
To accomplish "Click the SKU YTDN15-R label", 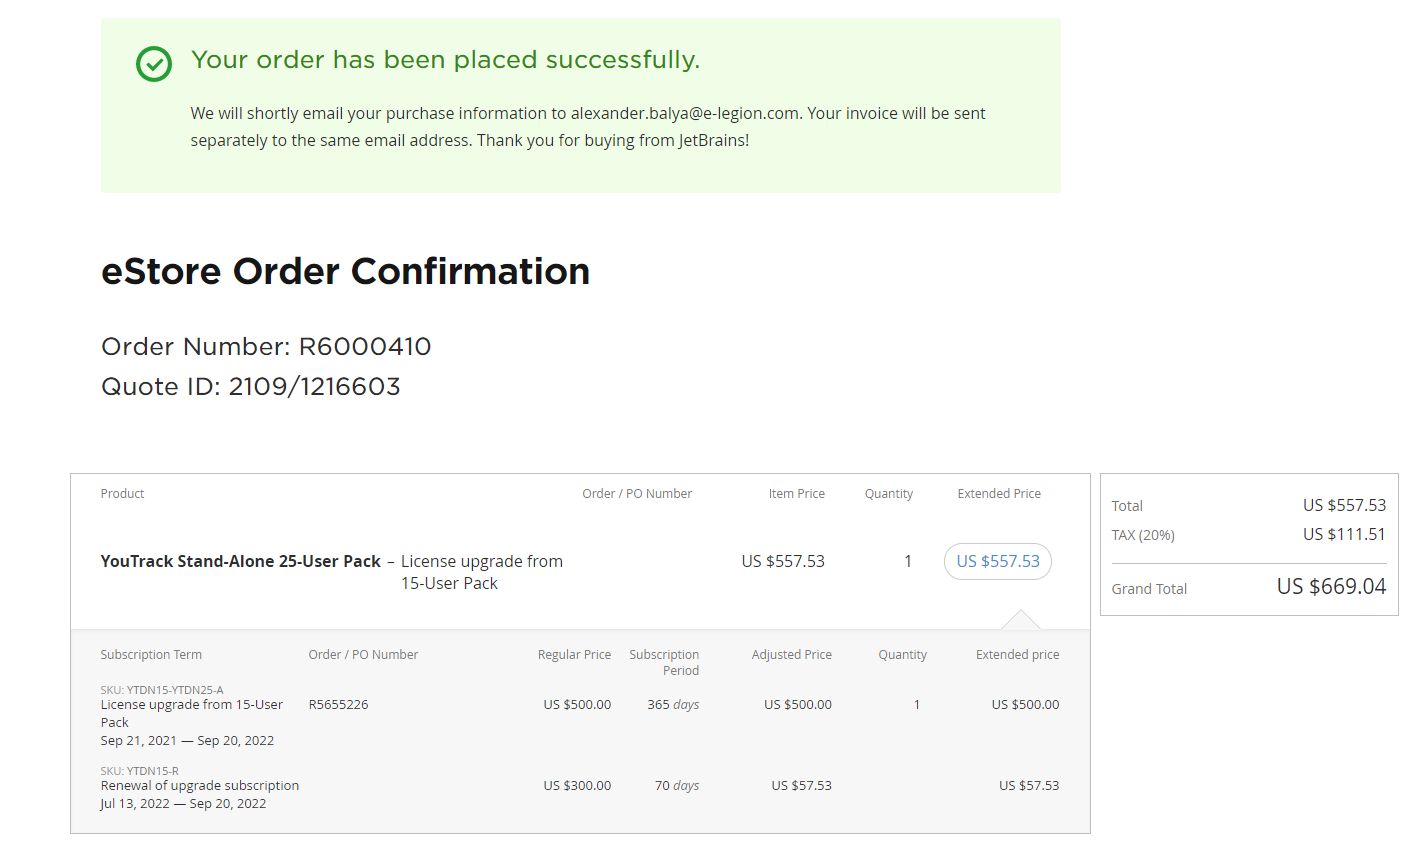I will pos(139,771).
